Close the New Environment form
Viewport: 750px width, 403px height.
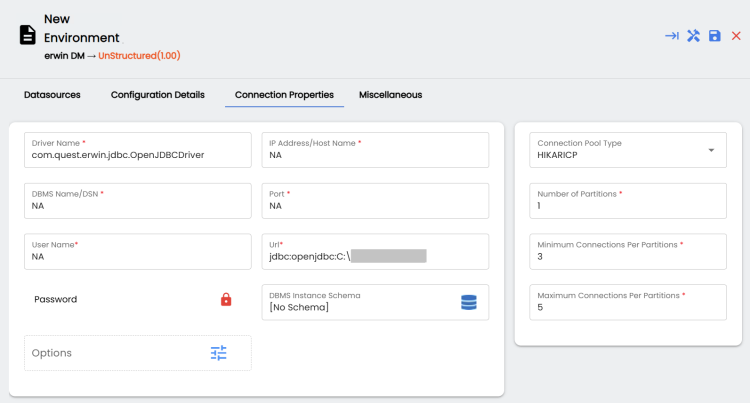click(x=736, y=36)
